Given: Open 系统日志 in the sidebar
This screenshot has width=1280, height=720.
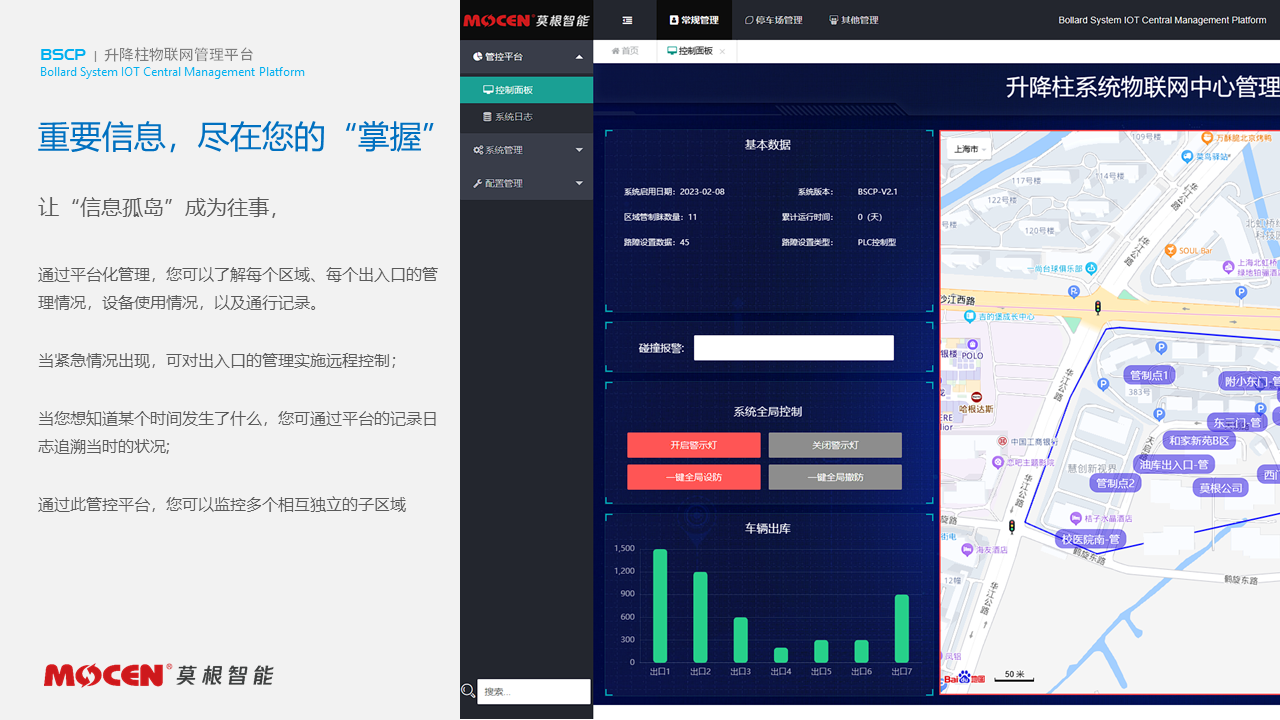Looking at the screenshot, I should tap(513, 117).
